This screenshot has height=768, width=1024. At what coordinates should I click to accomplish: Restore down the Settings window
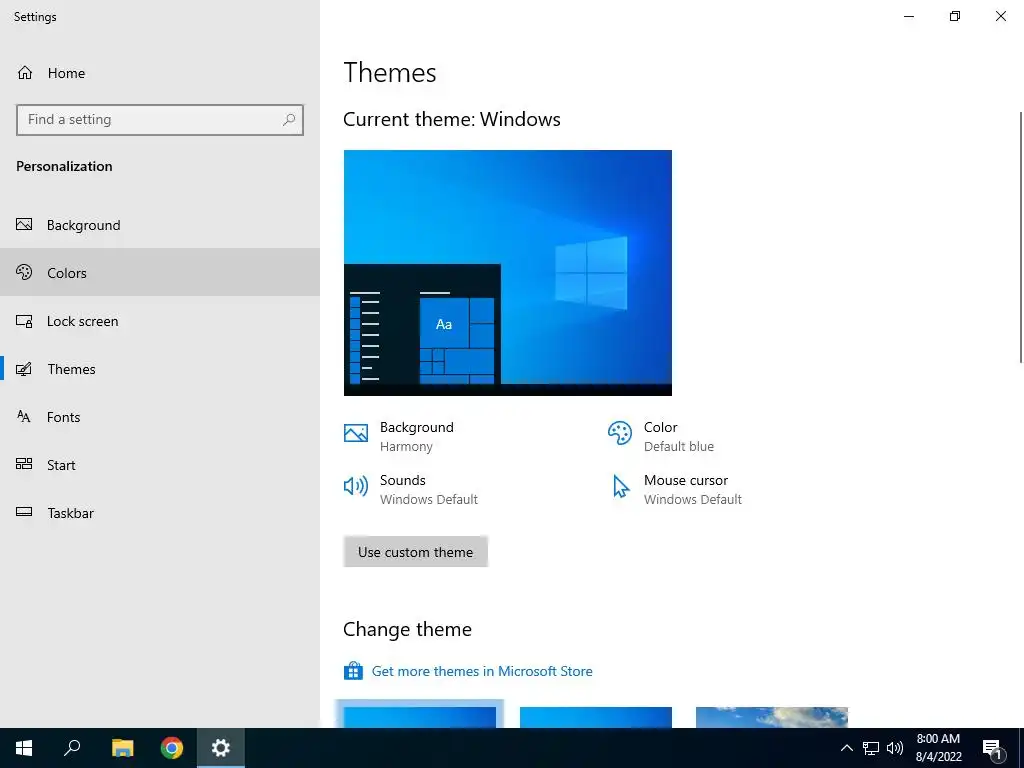[x=955, y=16]
